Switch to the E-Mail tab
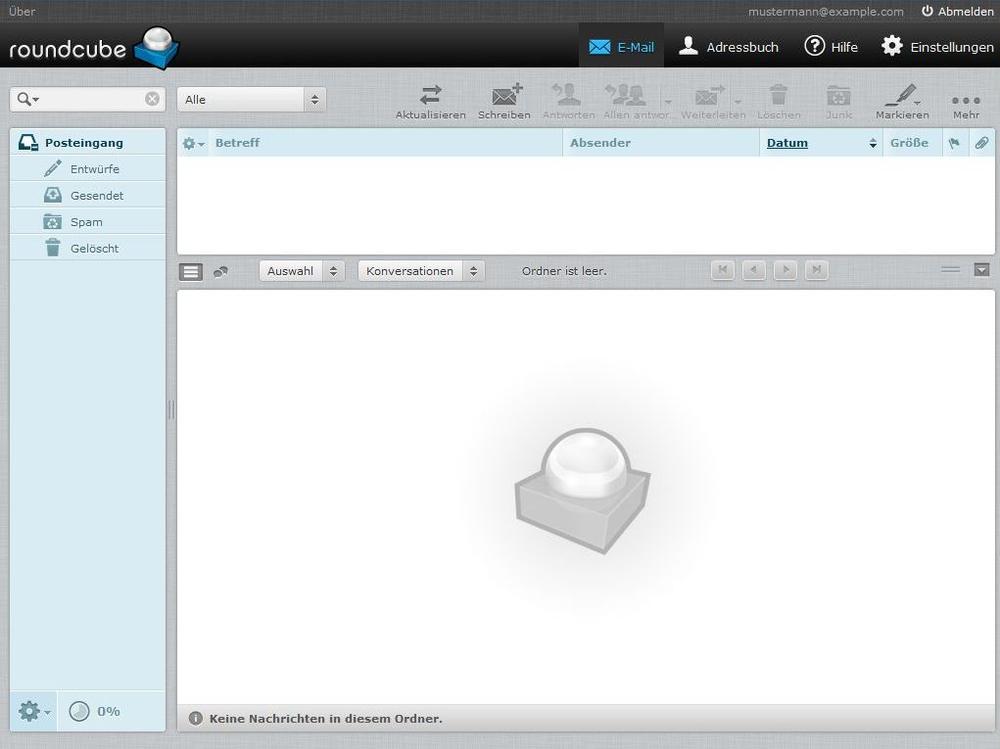The width and height of the screenshot is (1000, 749). pos(621,46)
